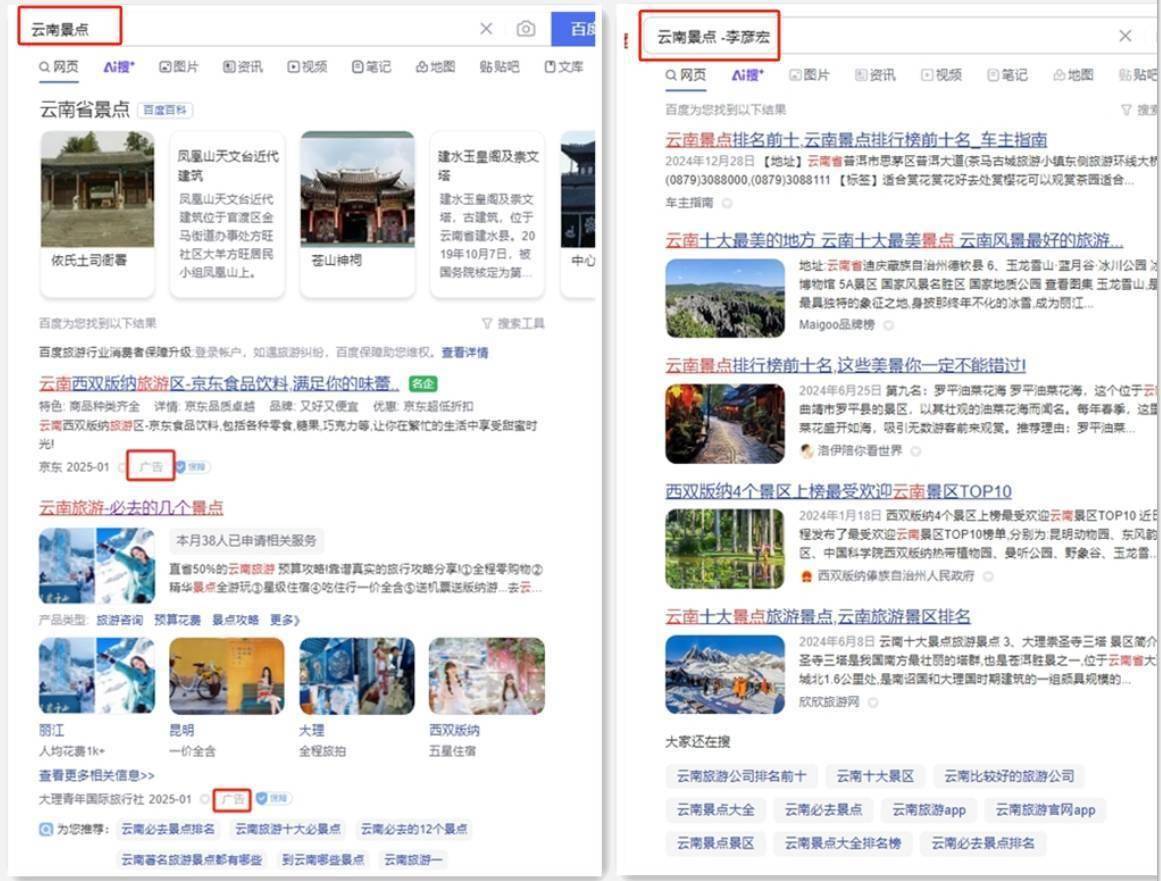Select 网页 tab in right window

(686, 75)
